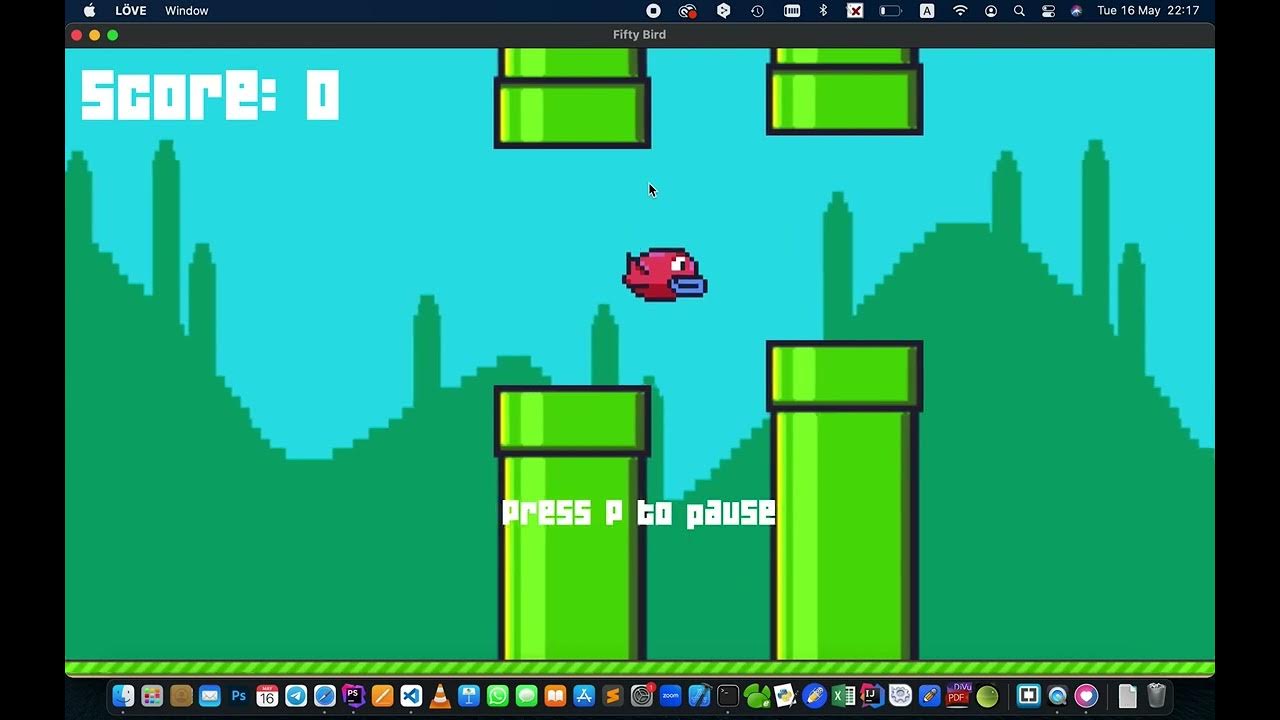Open Trash in the Dock
Image resolution: width=1280 pixels, height=720 pixels.
coord(1156,695)
